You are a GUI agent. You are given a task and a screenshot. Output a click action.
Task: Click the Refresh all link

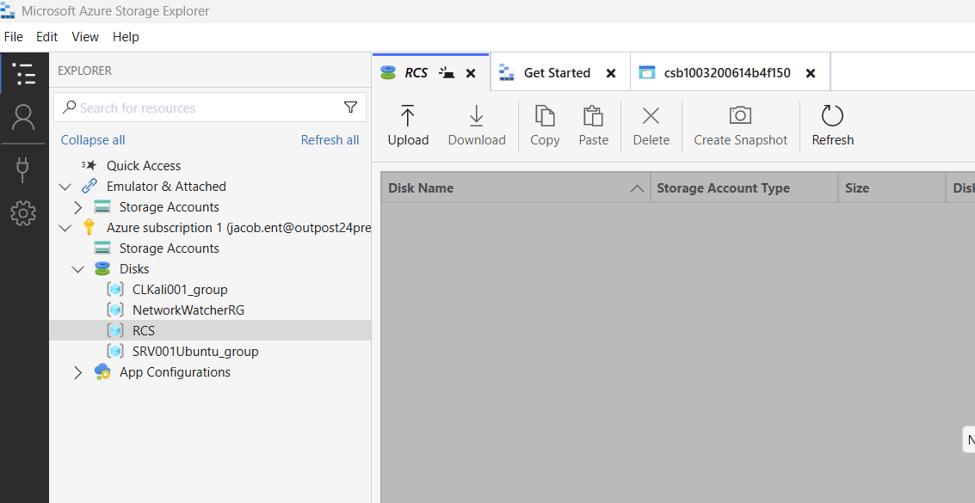click(330, 140)
